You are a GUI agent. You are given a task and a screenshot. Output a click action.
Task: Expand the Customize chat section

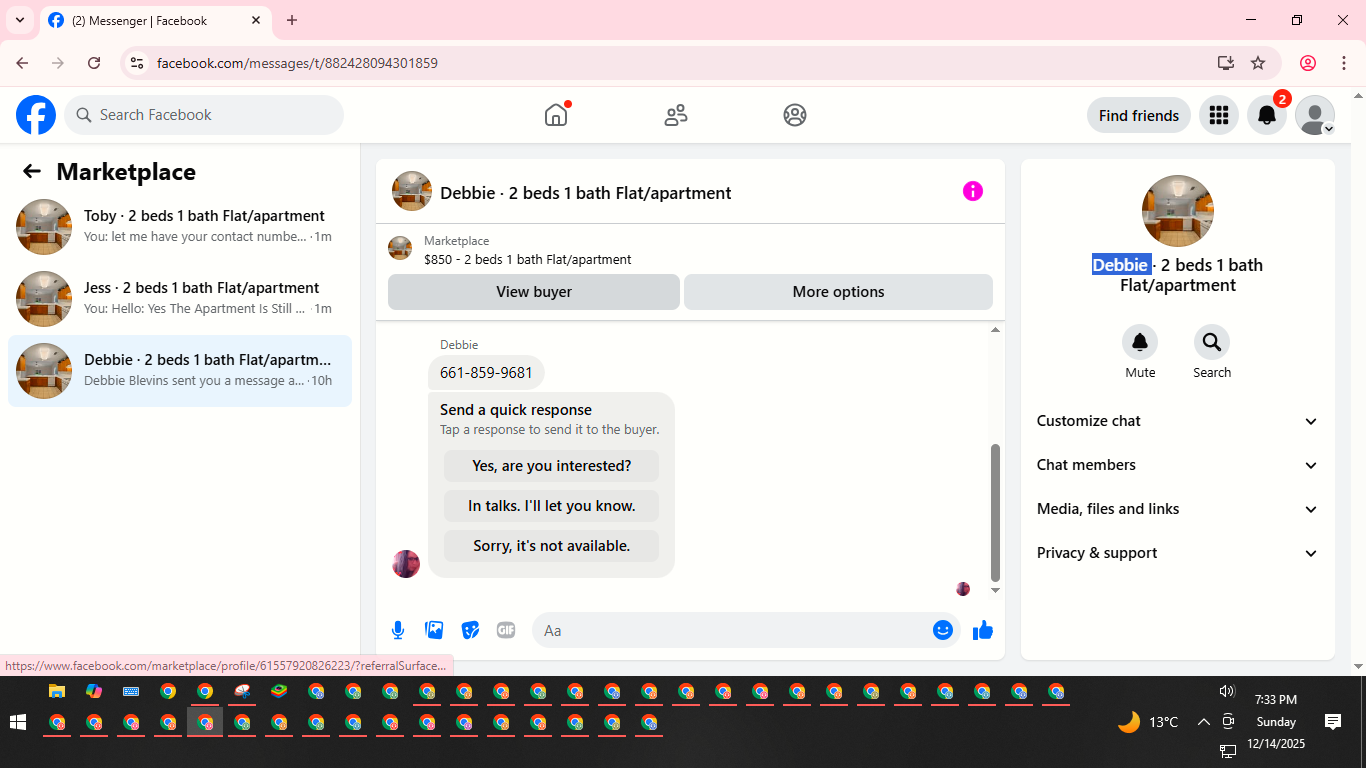[1178, 421]
